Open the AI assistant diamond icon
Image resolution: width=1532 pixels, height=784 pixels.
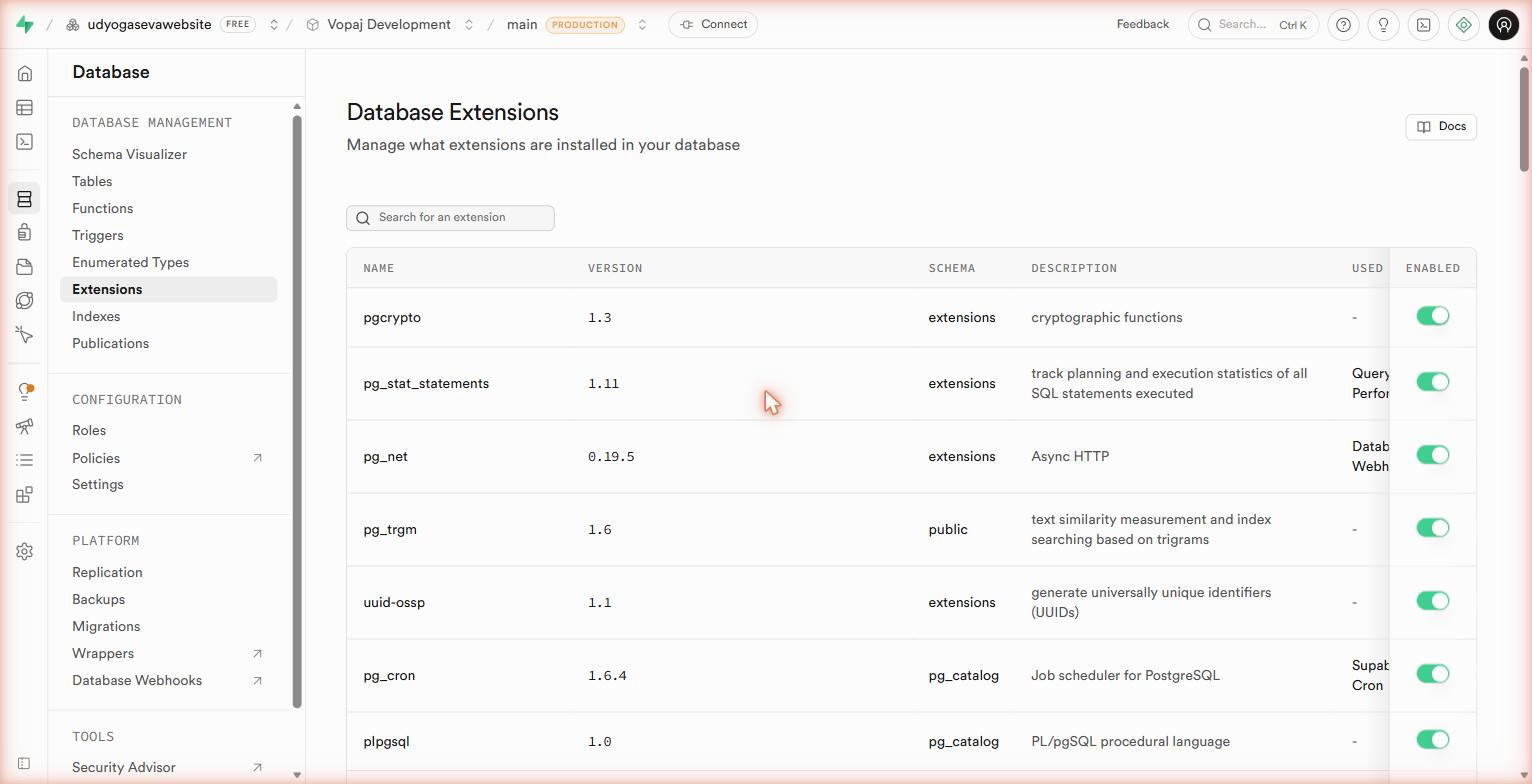tap(1464, 25)
